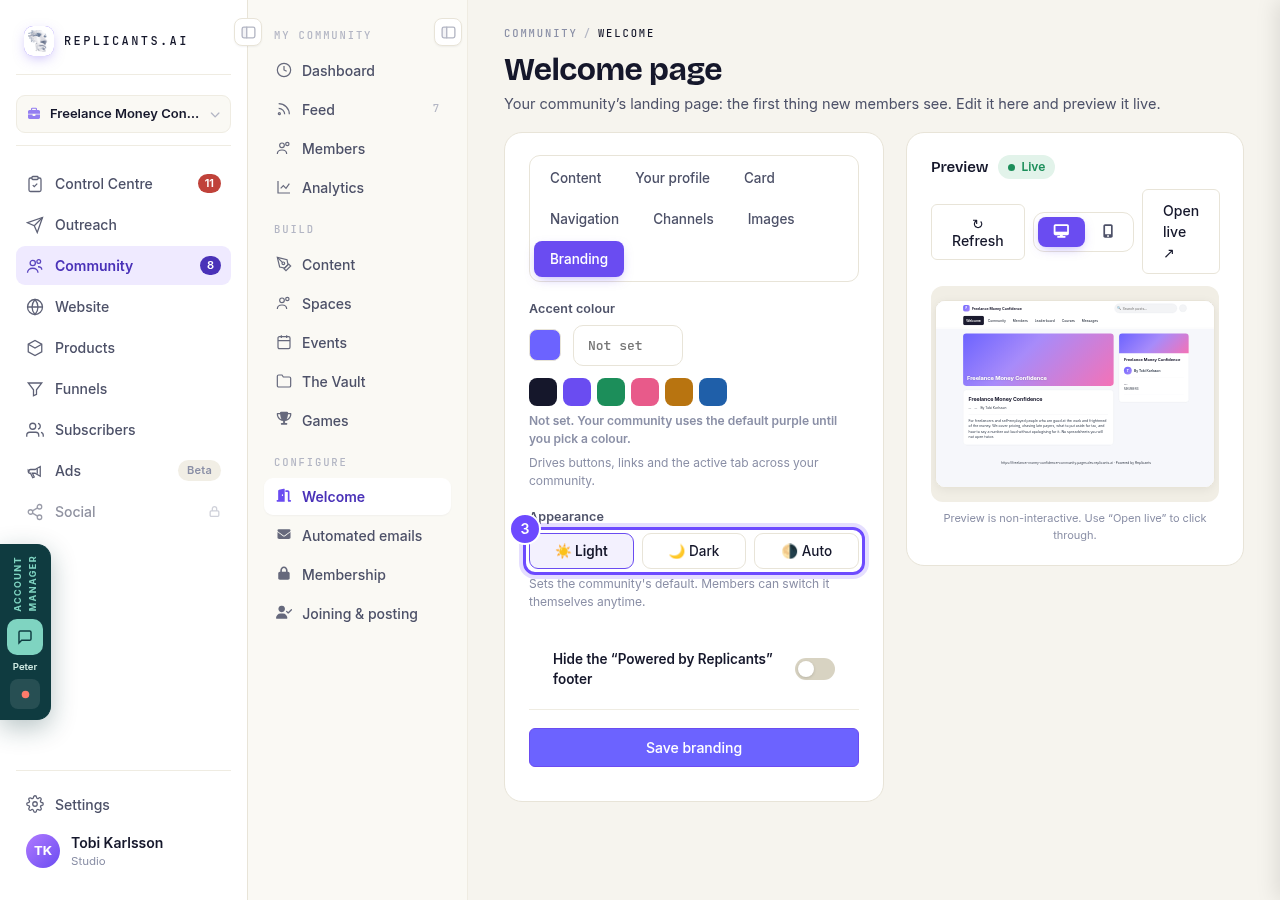Set appearance to Auto
The image size is (1280, 900).
pos(807,551)
